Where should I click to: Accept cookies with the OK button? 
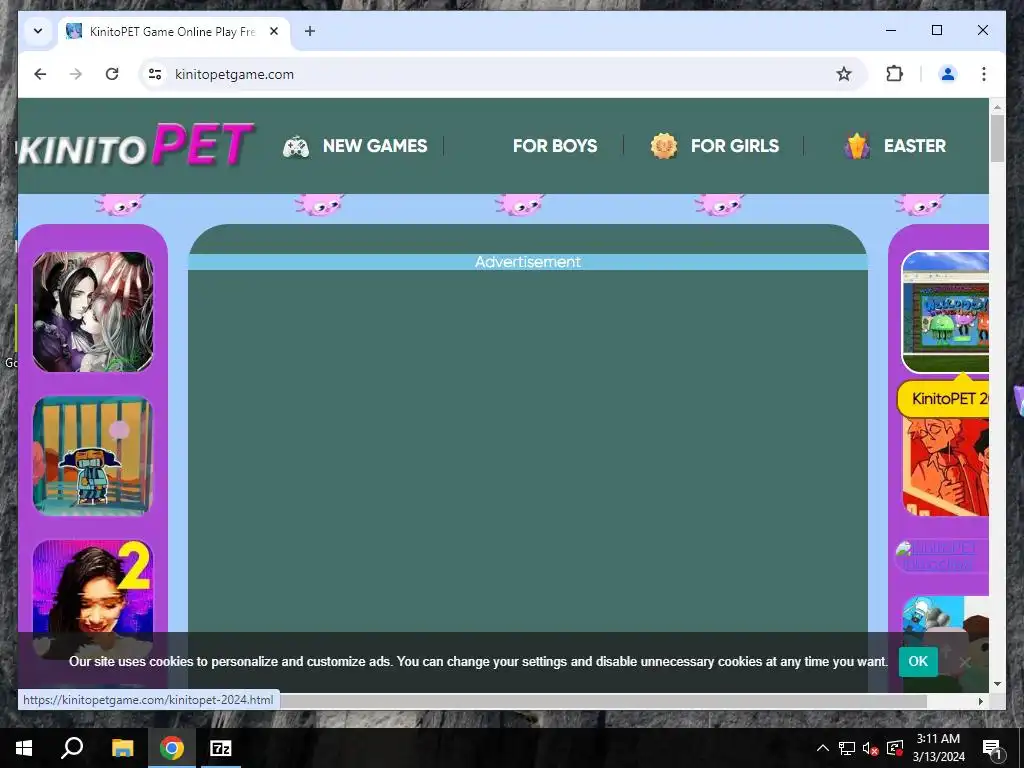point(918,662)
